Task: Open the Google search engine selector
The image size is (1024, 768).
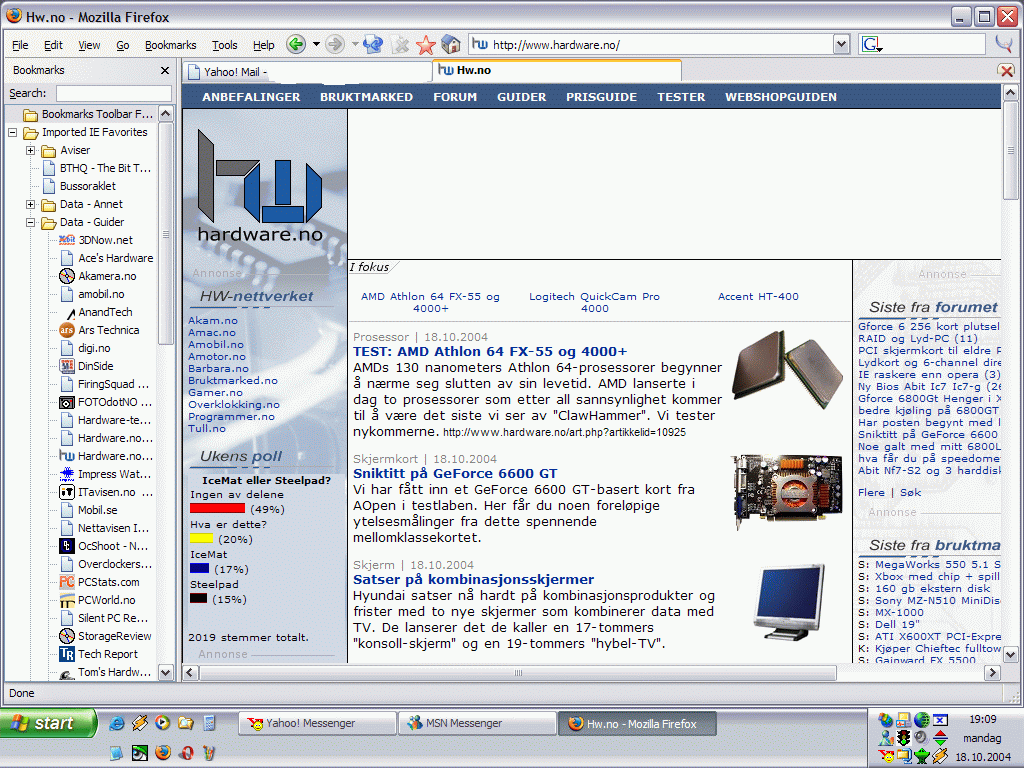Action: coord(872,44)
